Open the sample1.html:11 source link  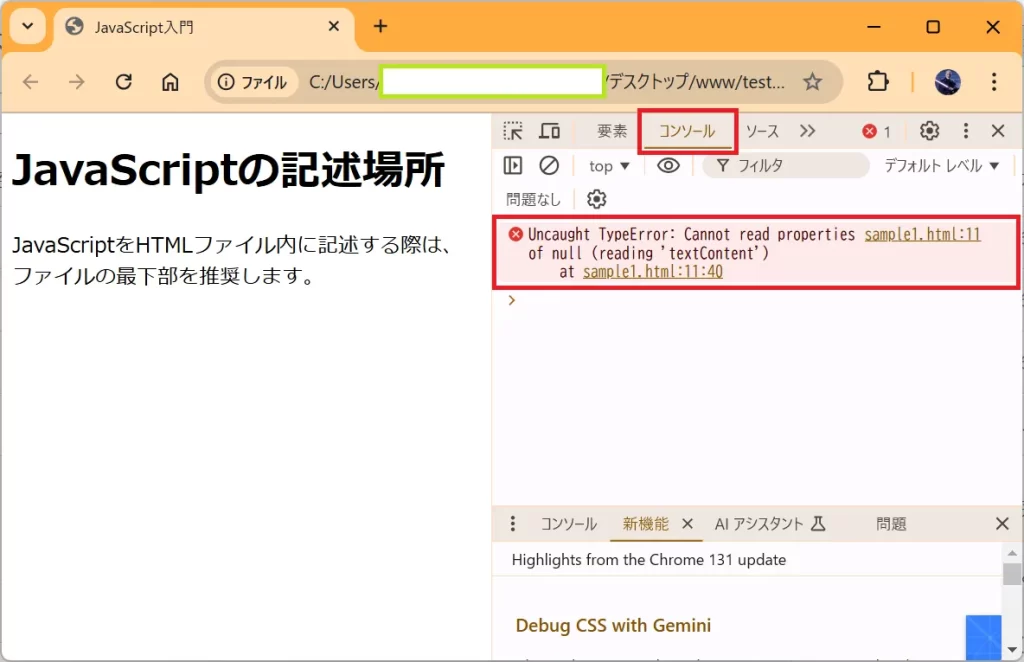(922, 235)
